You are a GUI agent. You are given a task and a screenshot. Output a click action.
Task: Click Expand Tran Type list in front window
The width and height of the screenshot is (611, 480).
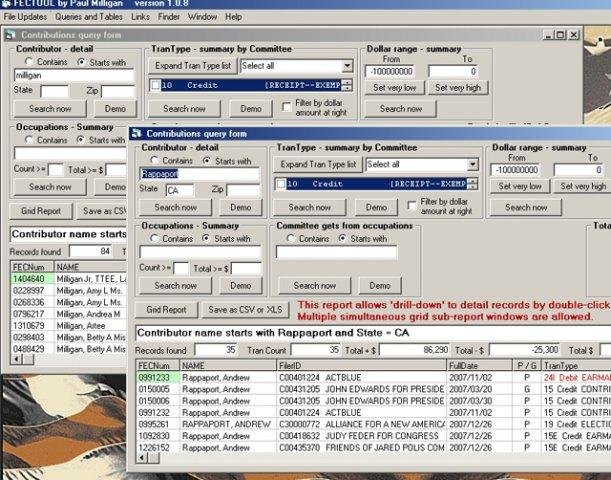click(x=318, y=164)
